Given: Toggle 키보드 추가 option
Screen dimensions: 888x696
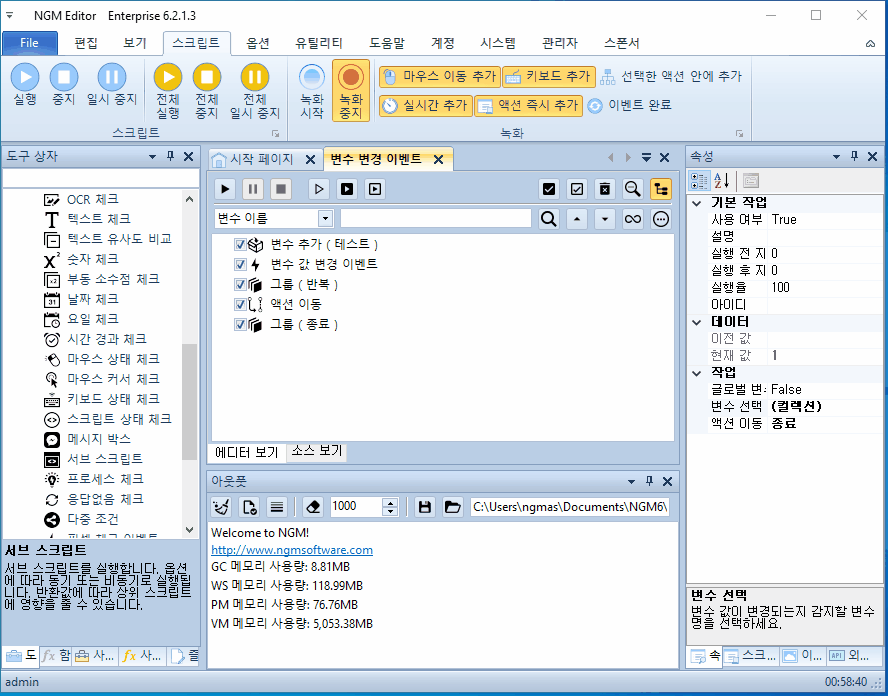Looking at the screenshot, I should coord(549,76).
